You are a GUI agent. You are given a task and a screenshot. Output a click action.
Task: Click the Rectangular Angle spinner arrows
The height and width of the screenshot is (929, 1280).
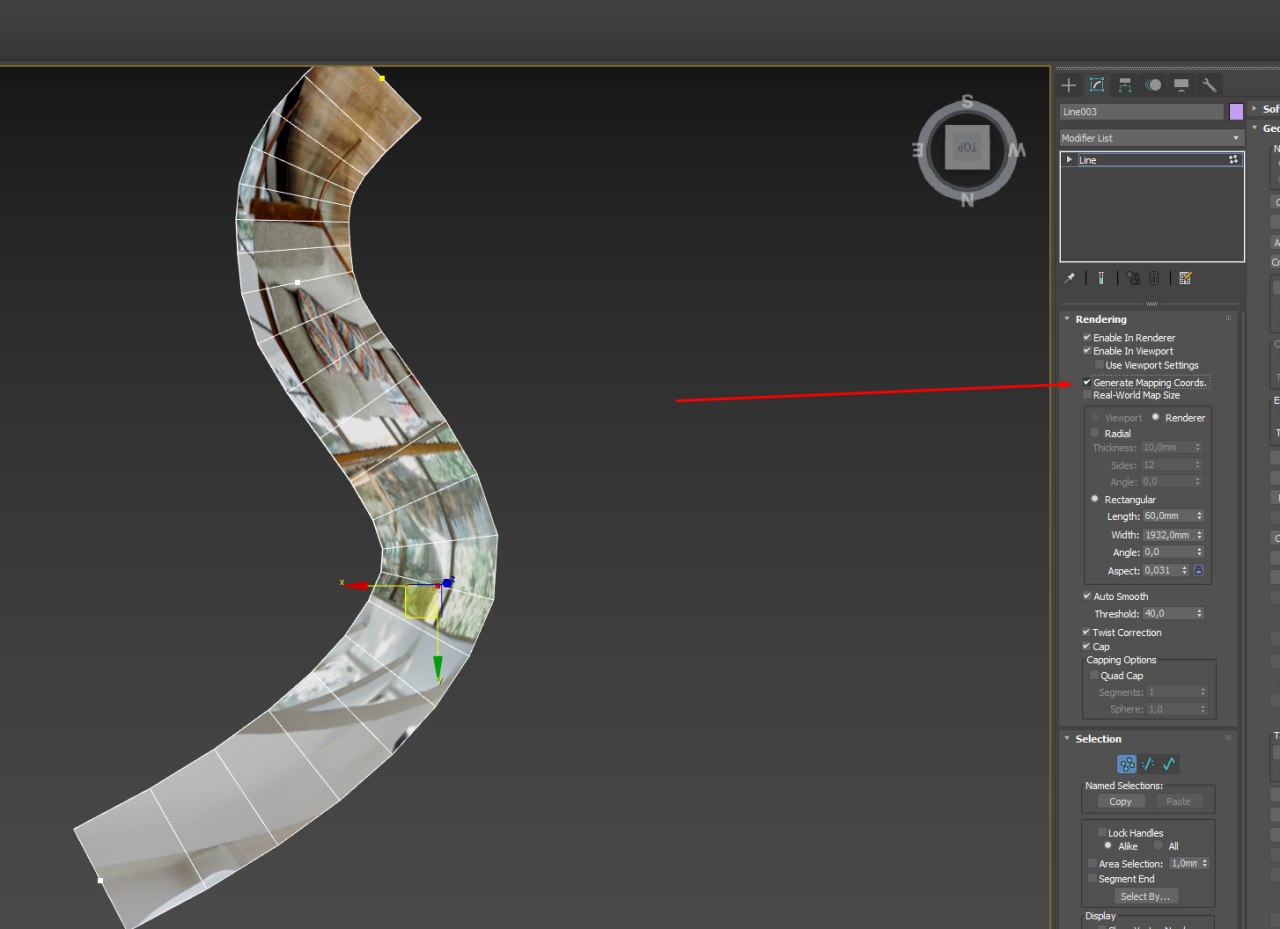(1199, 552)
